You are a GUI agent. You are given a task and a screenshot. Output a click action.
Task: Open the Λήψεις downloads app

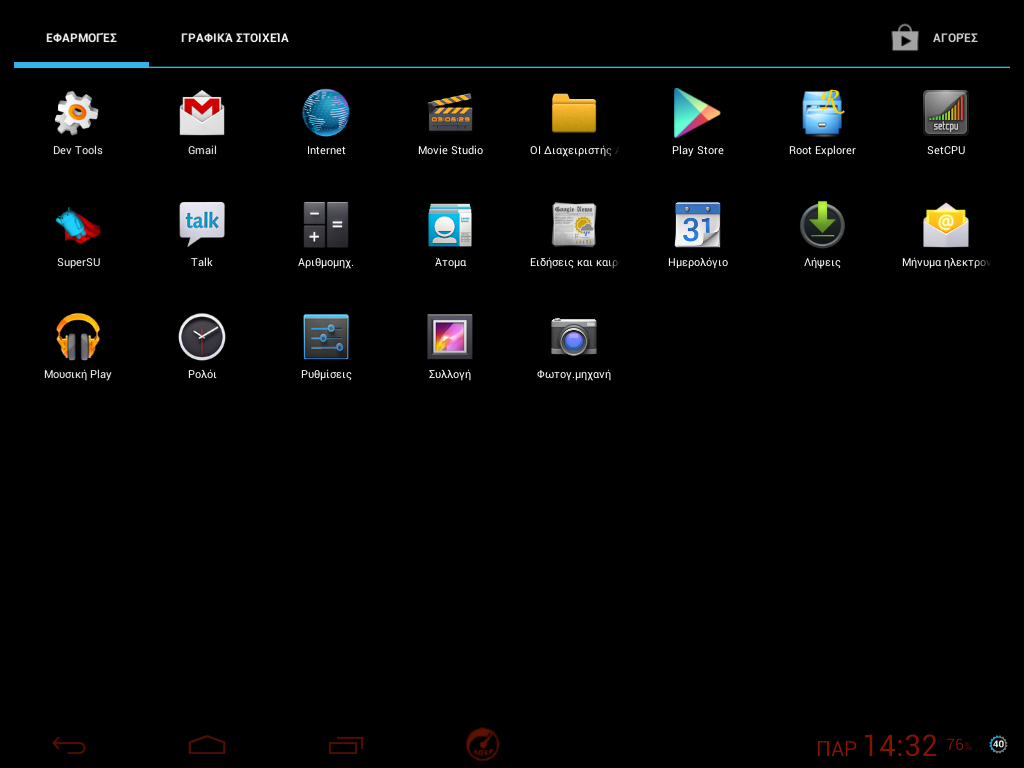pos(822,225)
